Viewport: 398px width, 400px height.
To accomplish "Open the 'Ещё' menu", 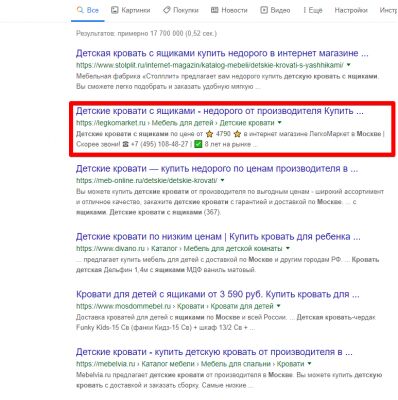I will point(312,10).
